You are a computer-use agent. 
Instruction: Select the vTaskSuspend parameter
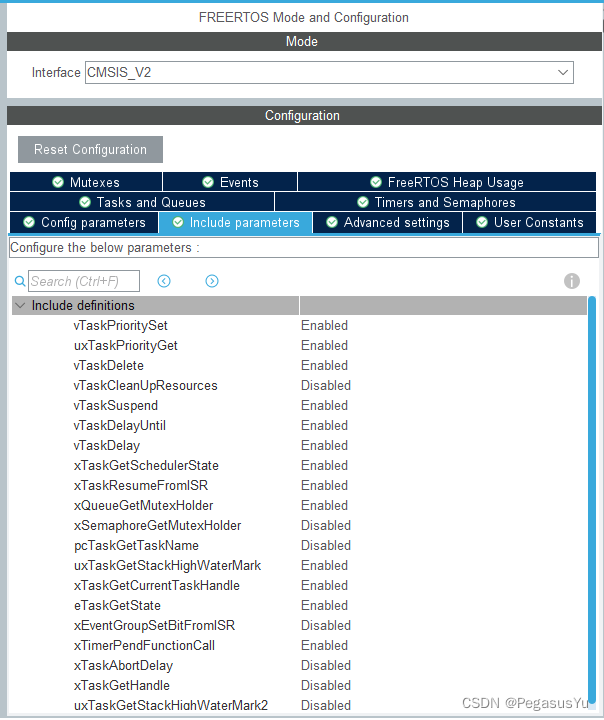(115, 405)
